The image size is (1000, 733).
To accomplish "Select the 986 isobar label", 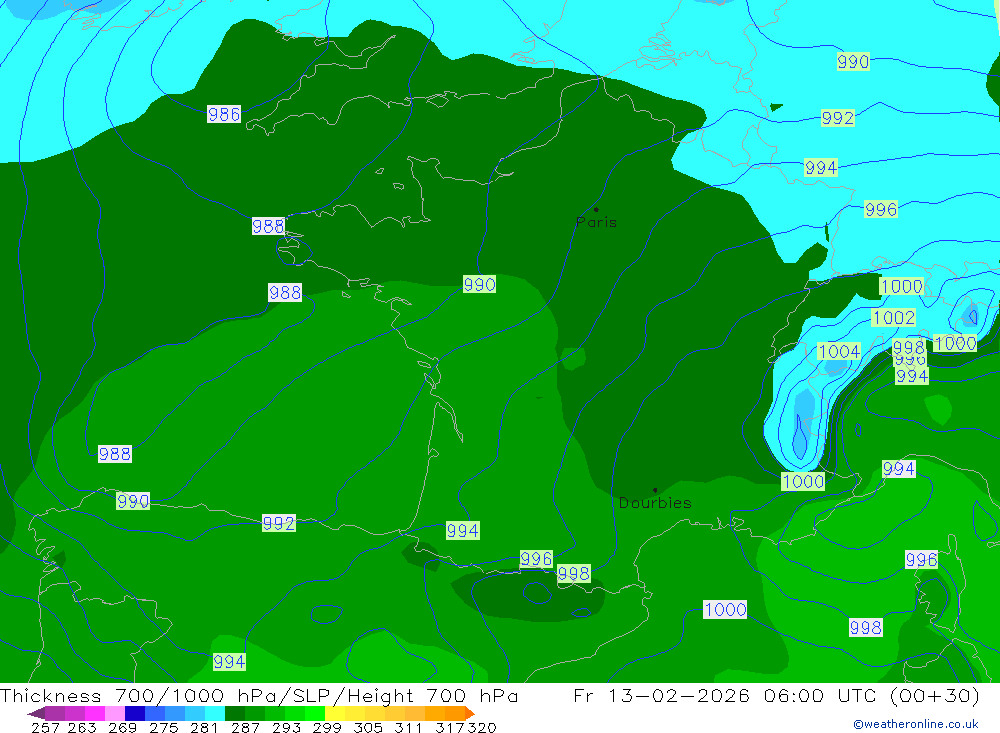I will coord(224,114).
